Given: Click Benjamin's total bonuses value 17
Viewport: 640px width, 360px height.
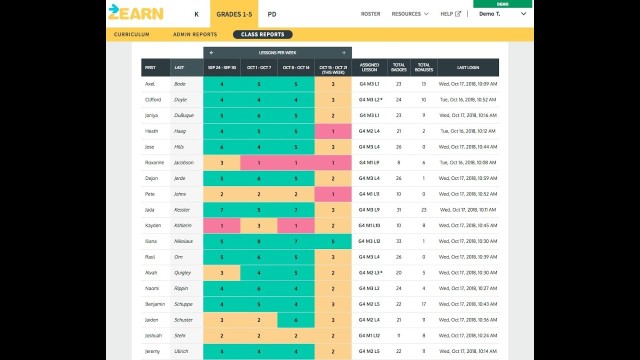Looking at the screenshot, I should tap(424, 304).
